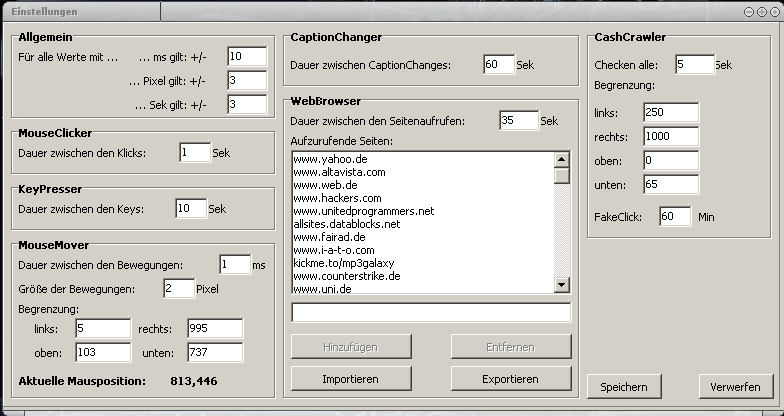
Task: Focus the CaptionChanges duration field
Action: [x=499, y=64]
